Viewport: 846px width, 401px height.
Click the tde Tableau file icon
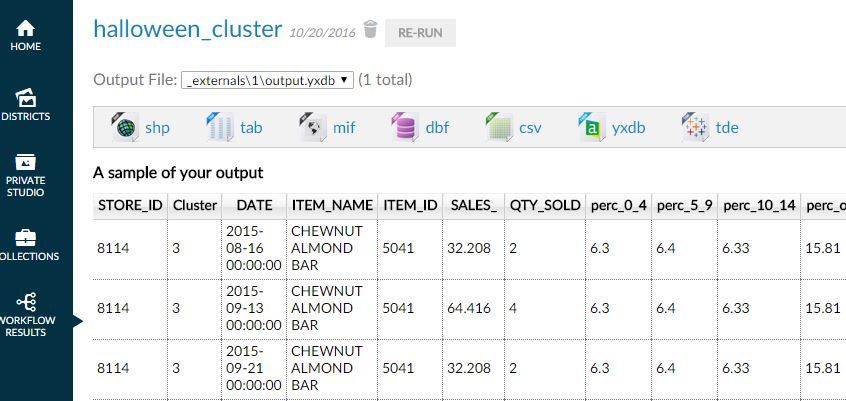(695, 127)
